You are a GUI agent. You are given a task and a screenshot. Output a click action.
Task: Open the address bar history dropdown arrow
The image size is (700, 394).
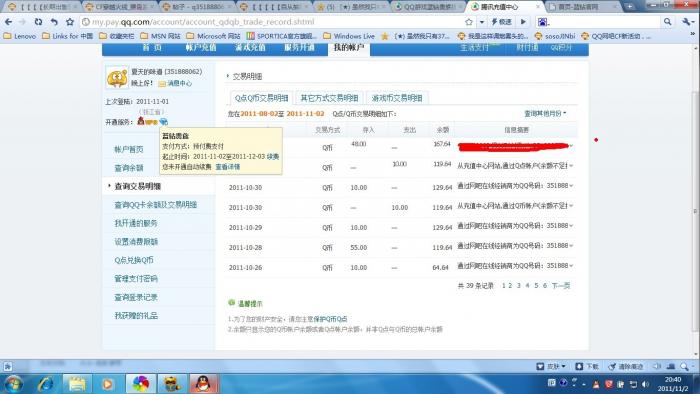tap(482, 21)
